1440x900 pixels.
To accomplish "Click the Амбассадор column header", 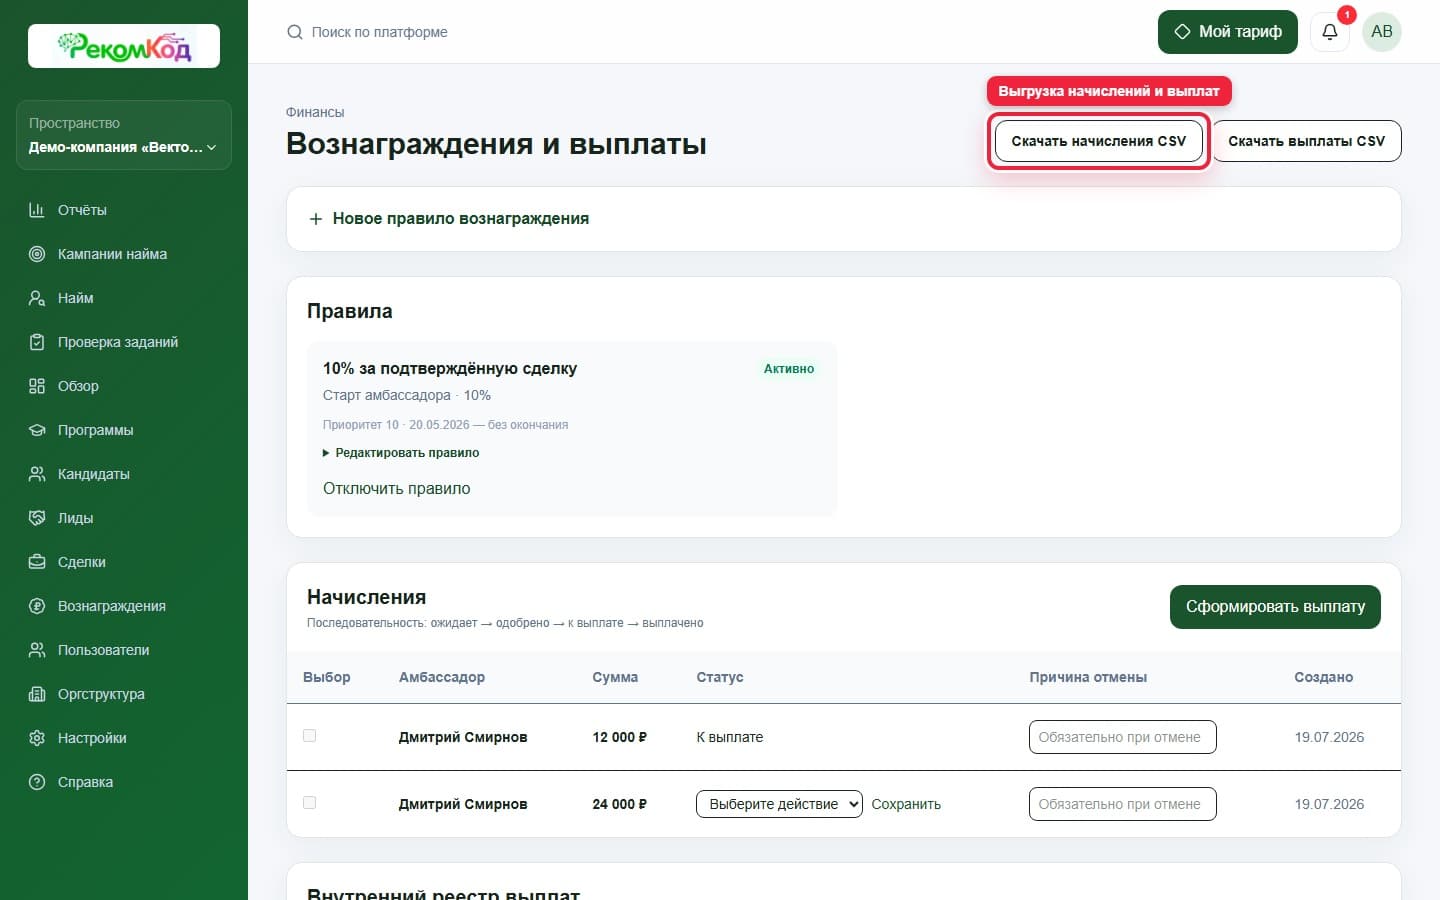I will pyautogui.click(x=442, y=677).
